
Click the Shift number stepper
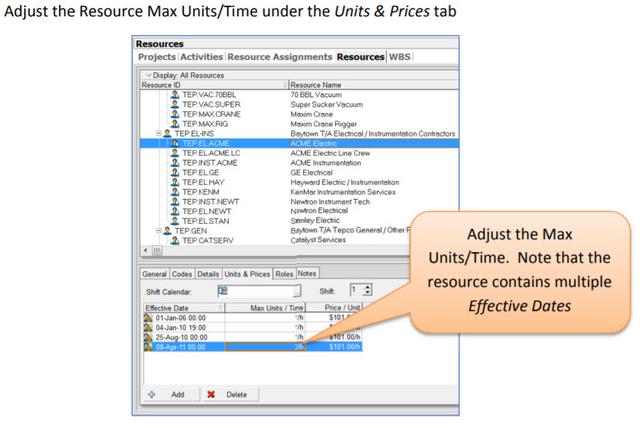367,290
